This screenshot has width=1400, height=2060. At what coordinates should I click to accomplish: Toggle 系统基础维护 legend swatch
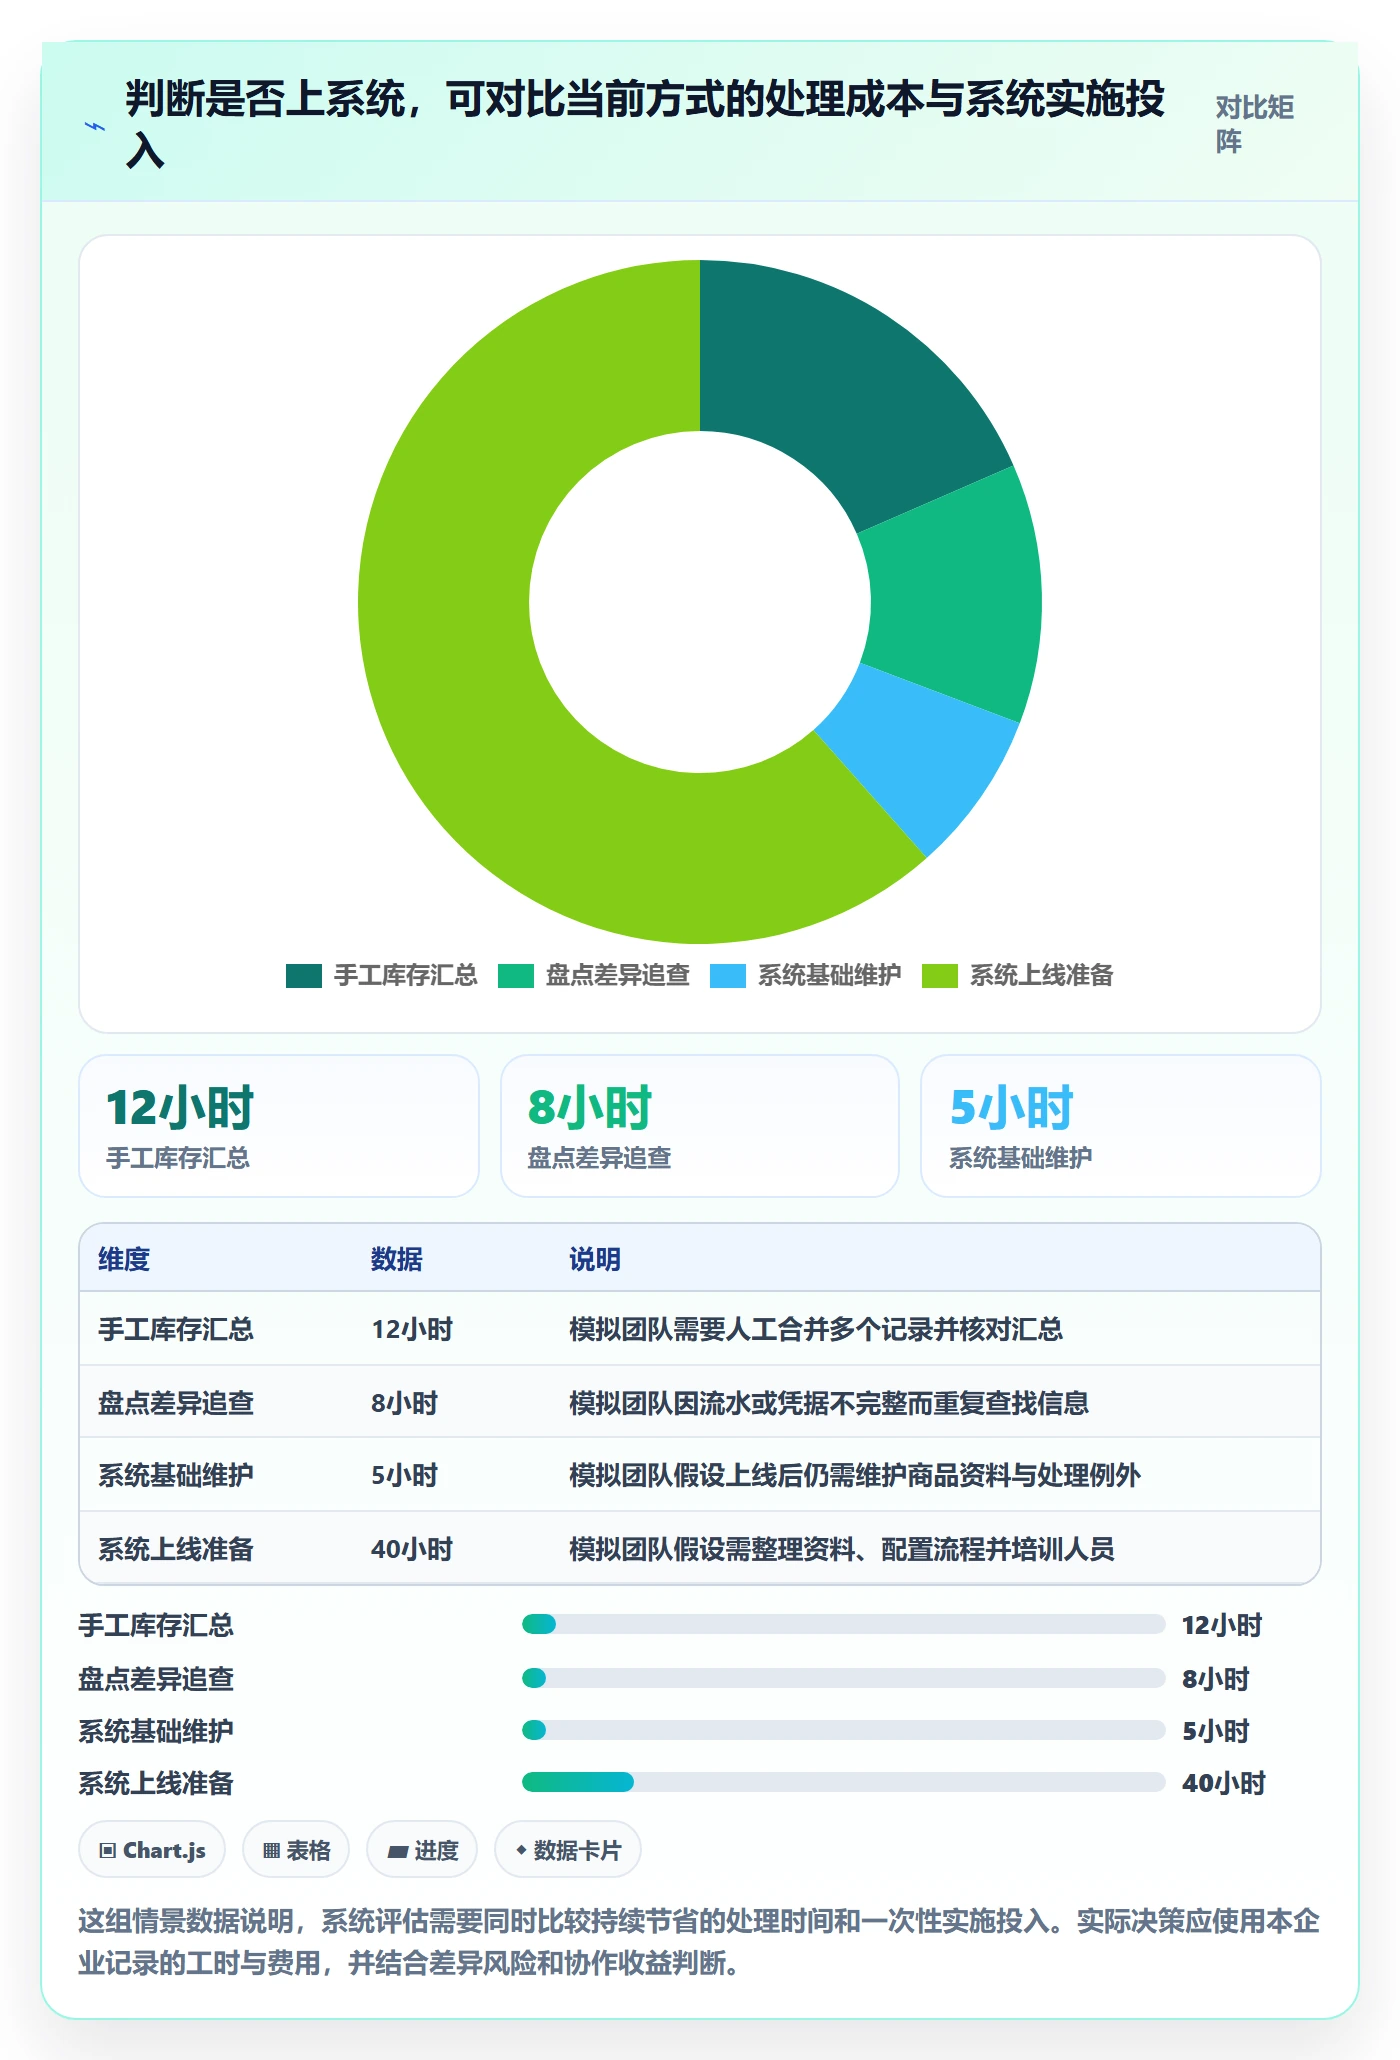click(728, 975)
